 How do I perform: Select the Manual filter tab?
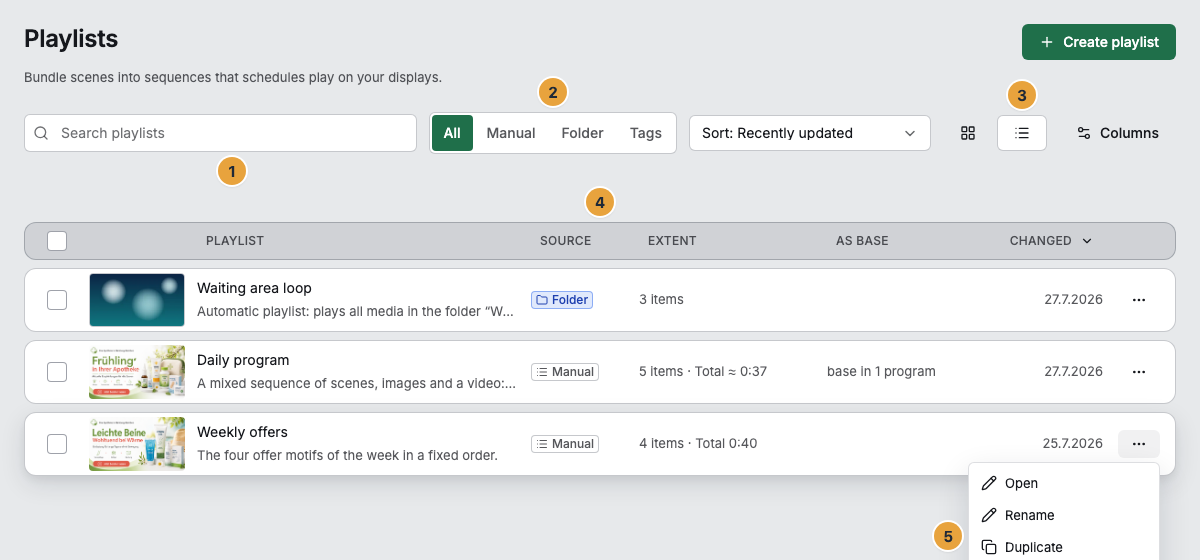[x=511, y=133]
